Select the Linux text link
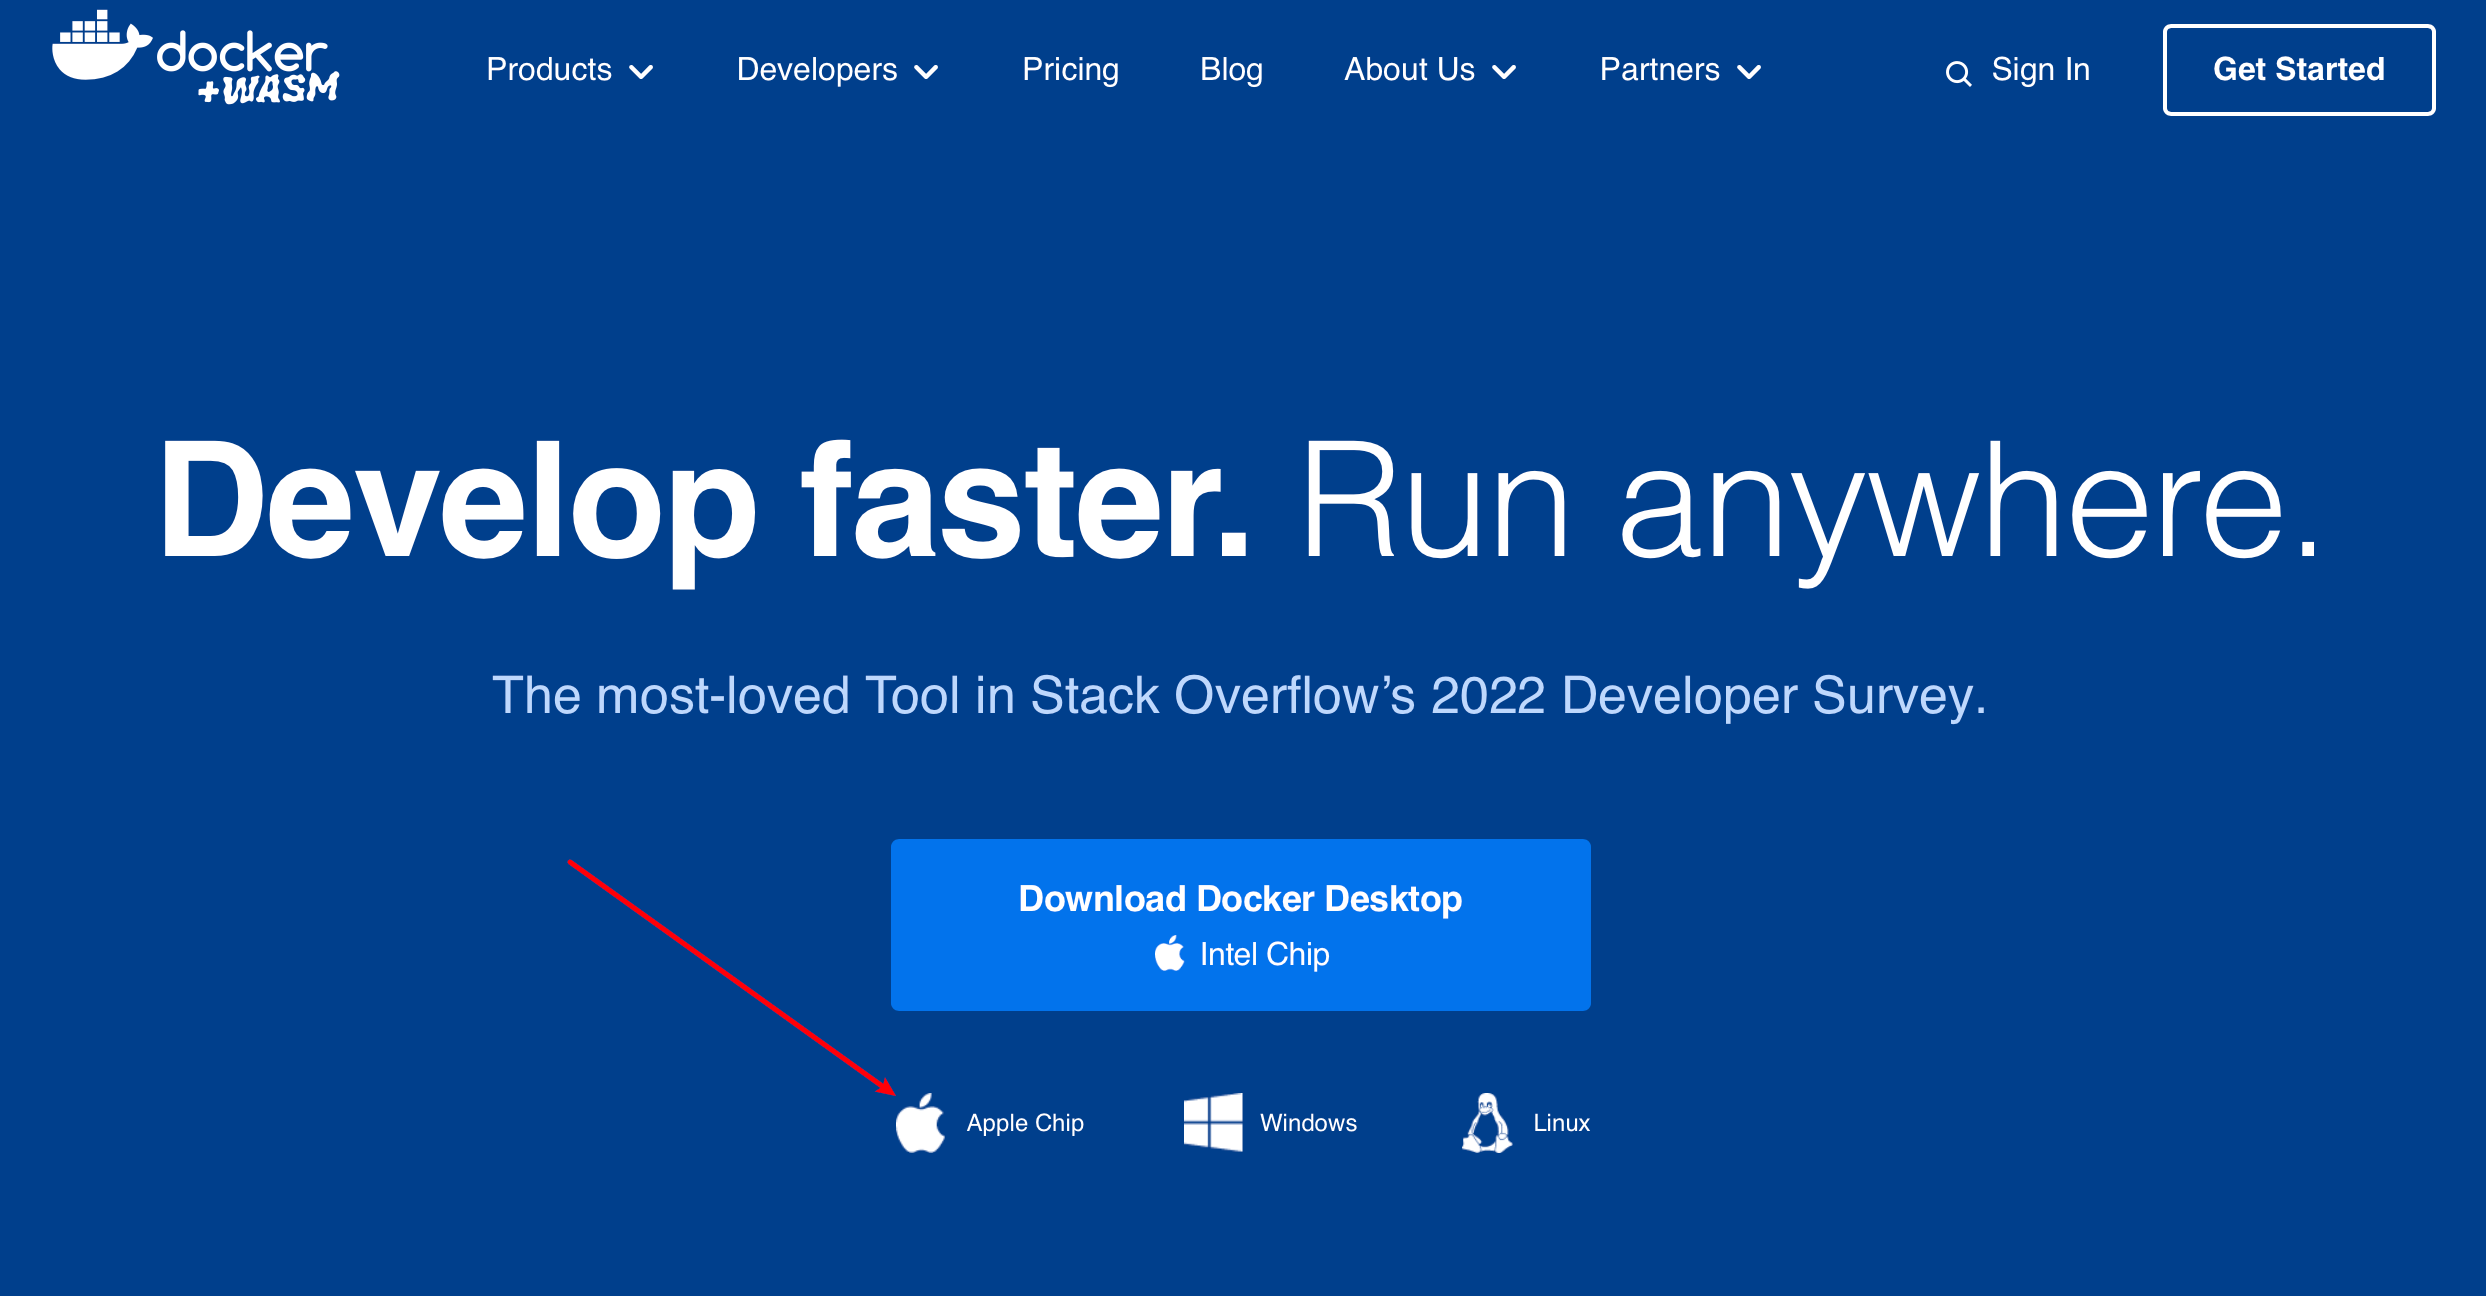This screenshot has height=1296, width=2486. pos(1561,1123)
